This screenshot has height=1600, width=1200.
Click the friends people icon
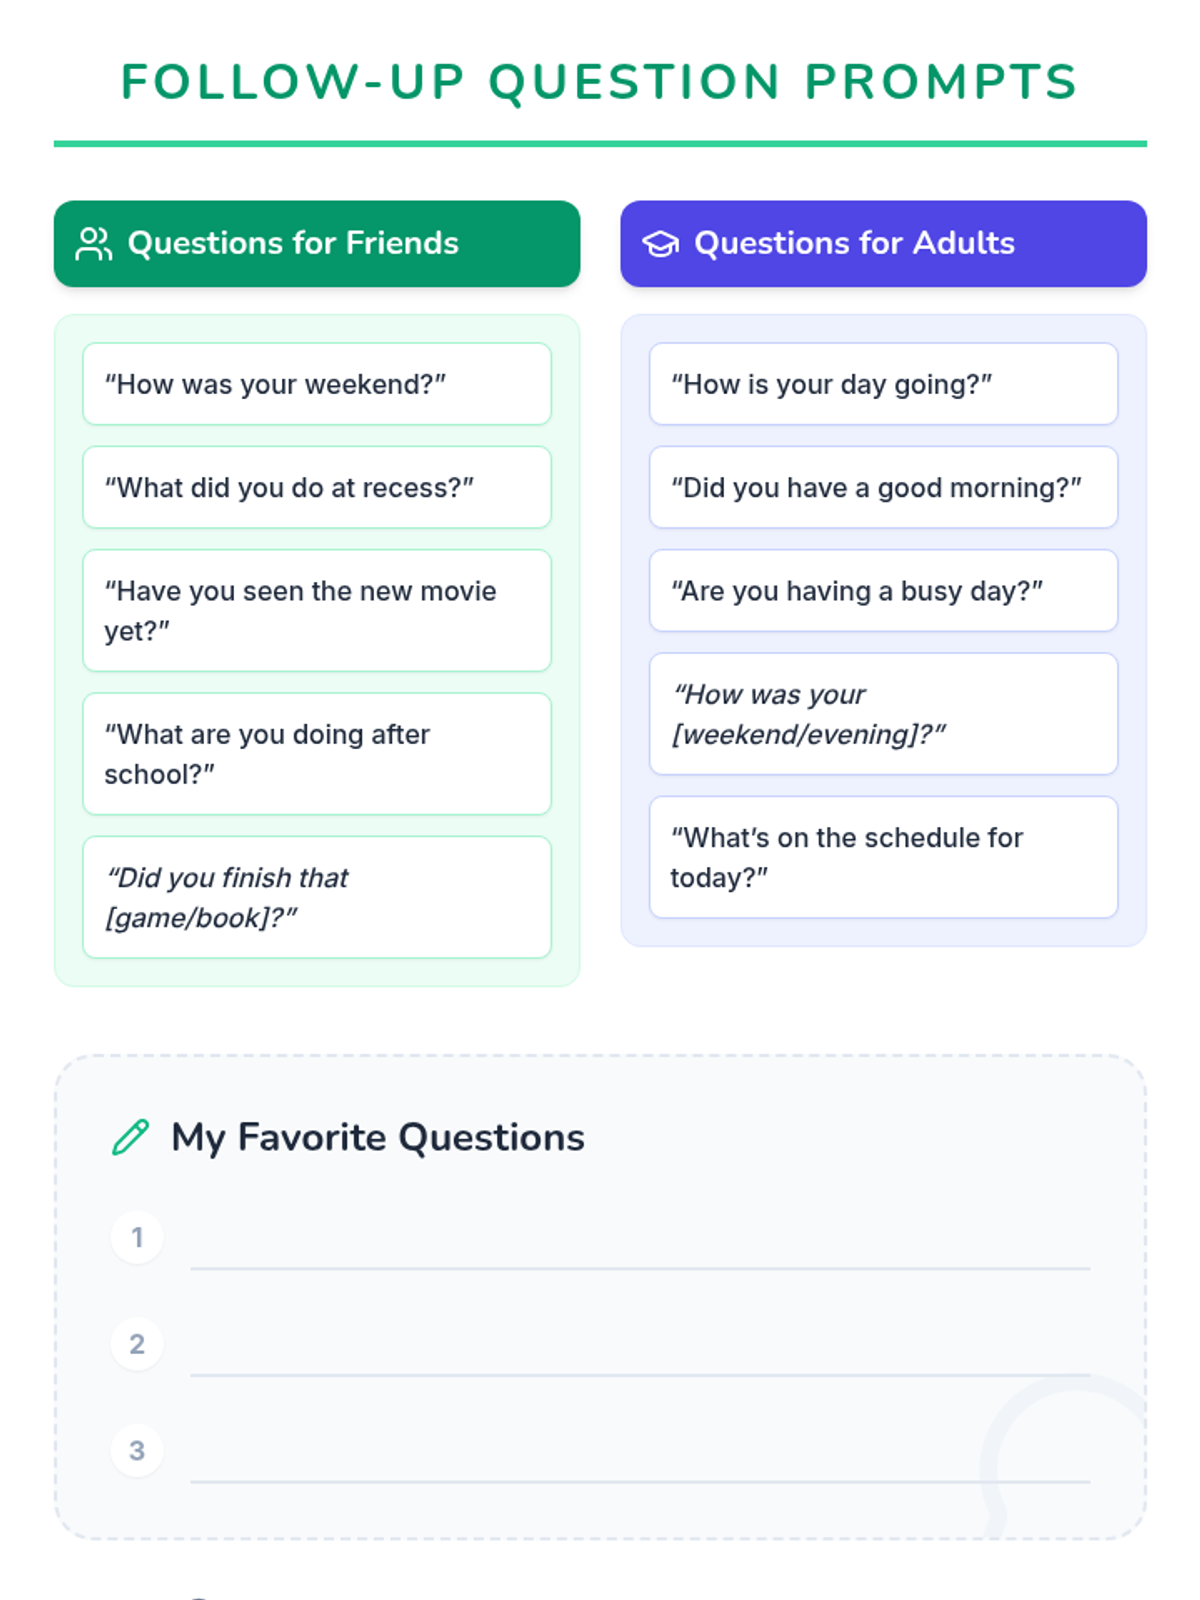point(94,244)
